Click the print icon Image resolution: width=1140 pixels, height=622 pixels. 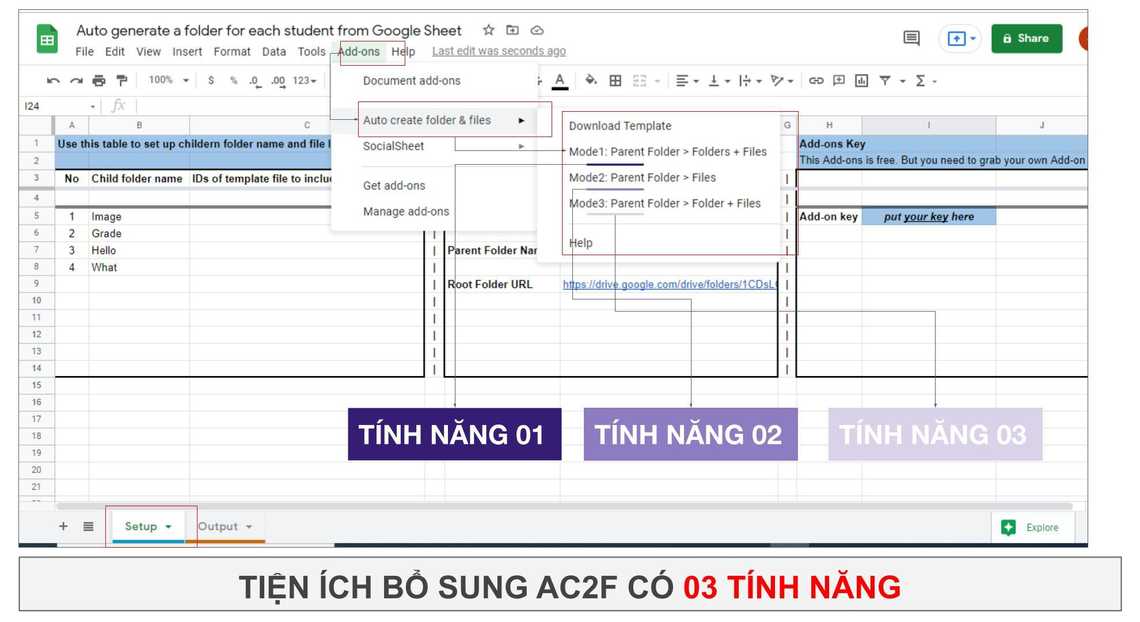99,81
